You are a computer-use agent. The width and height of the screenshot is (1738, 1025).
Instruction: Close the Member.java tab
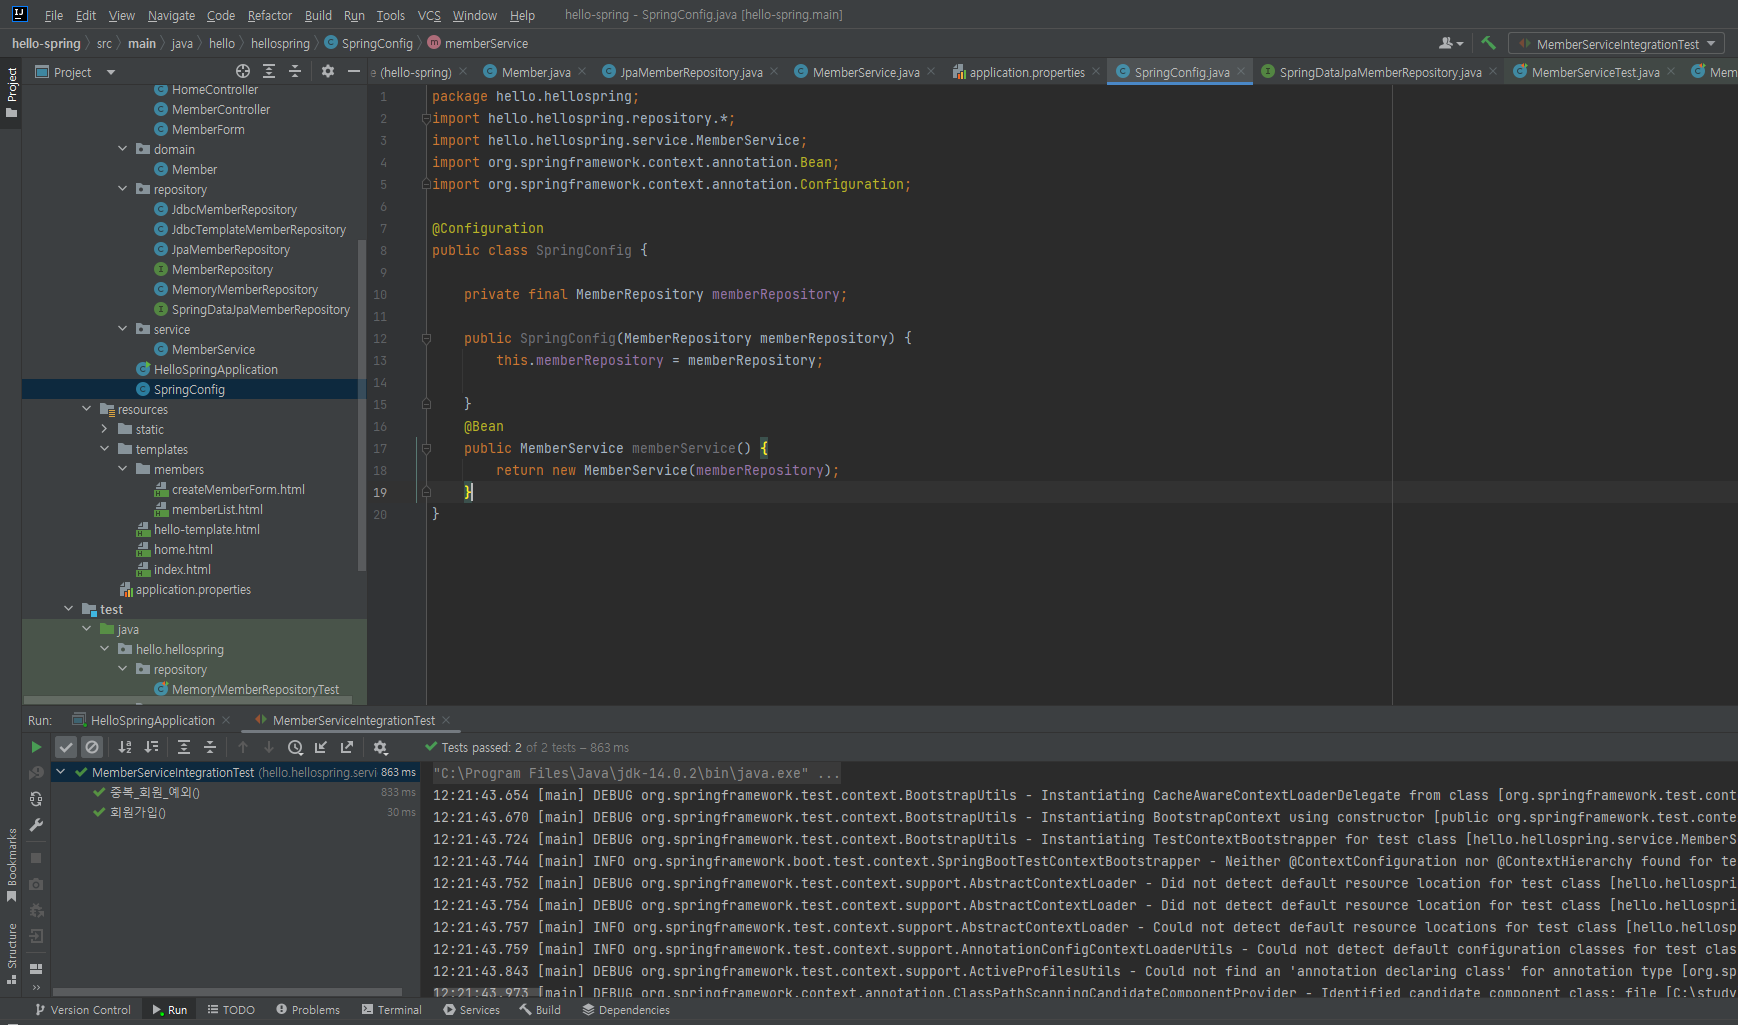582,71
